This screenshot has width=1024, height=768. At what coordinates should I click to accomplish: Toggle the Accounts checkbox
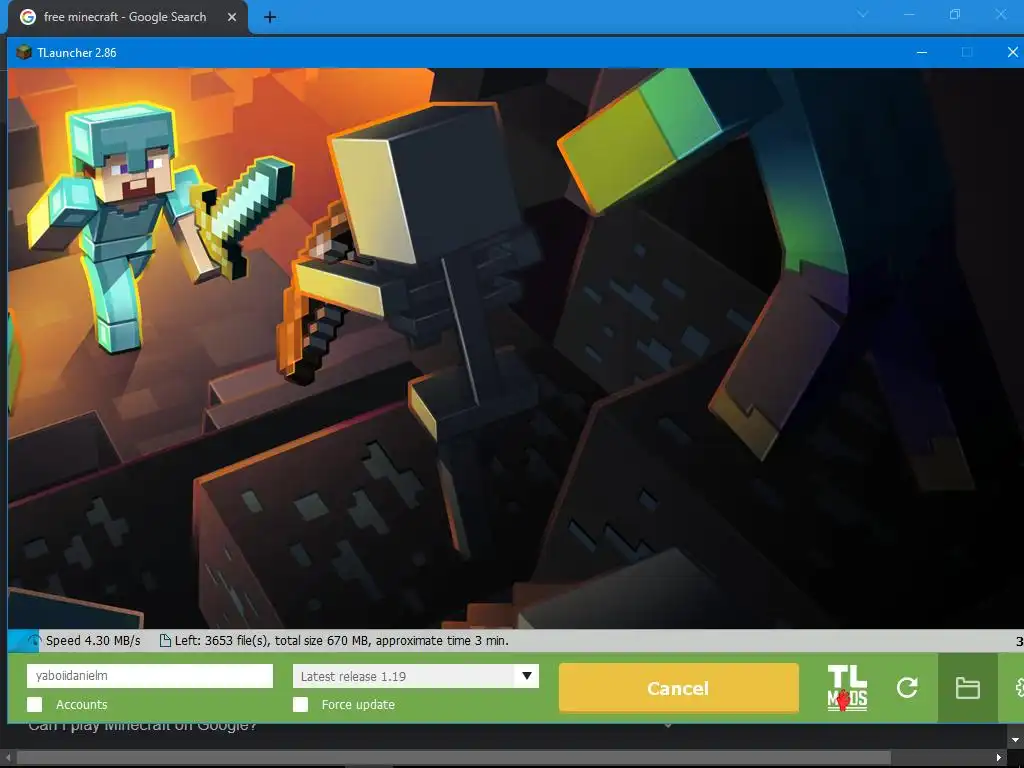coord(35,705)
